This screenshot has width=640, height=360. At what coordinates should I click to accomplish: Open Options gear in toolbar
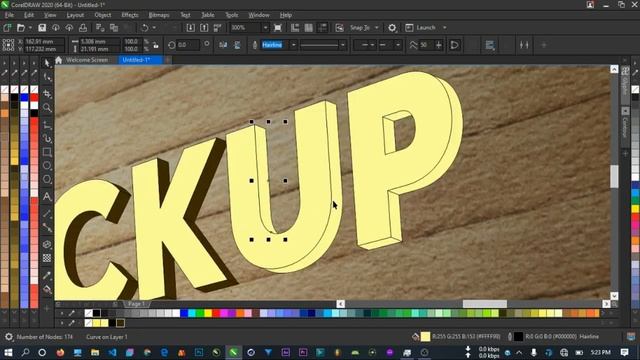click(392, 27)
